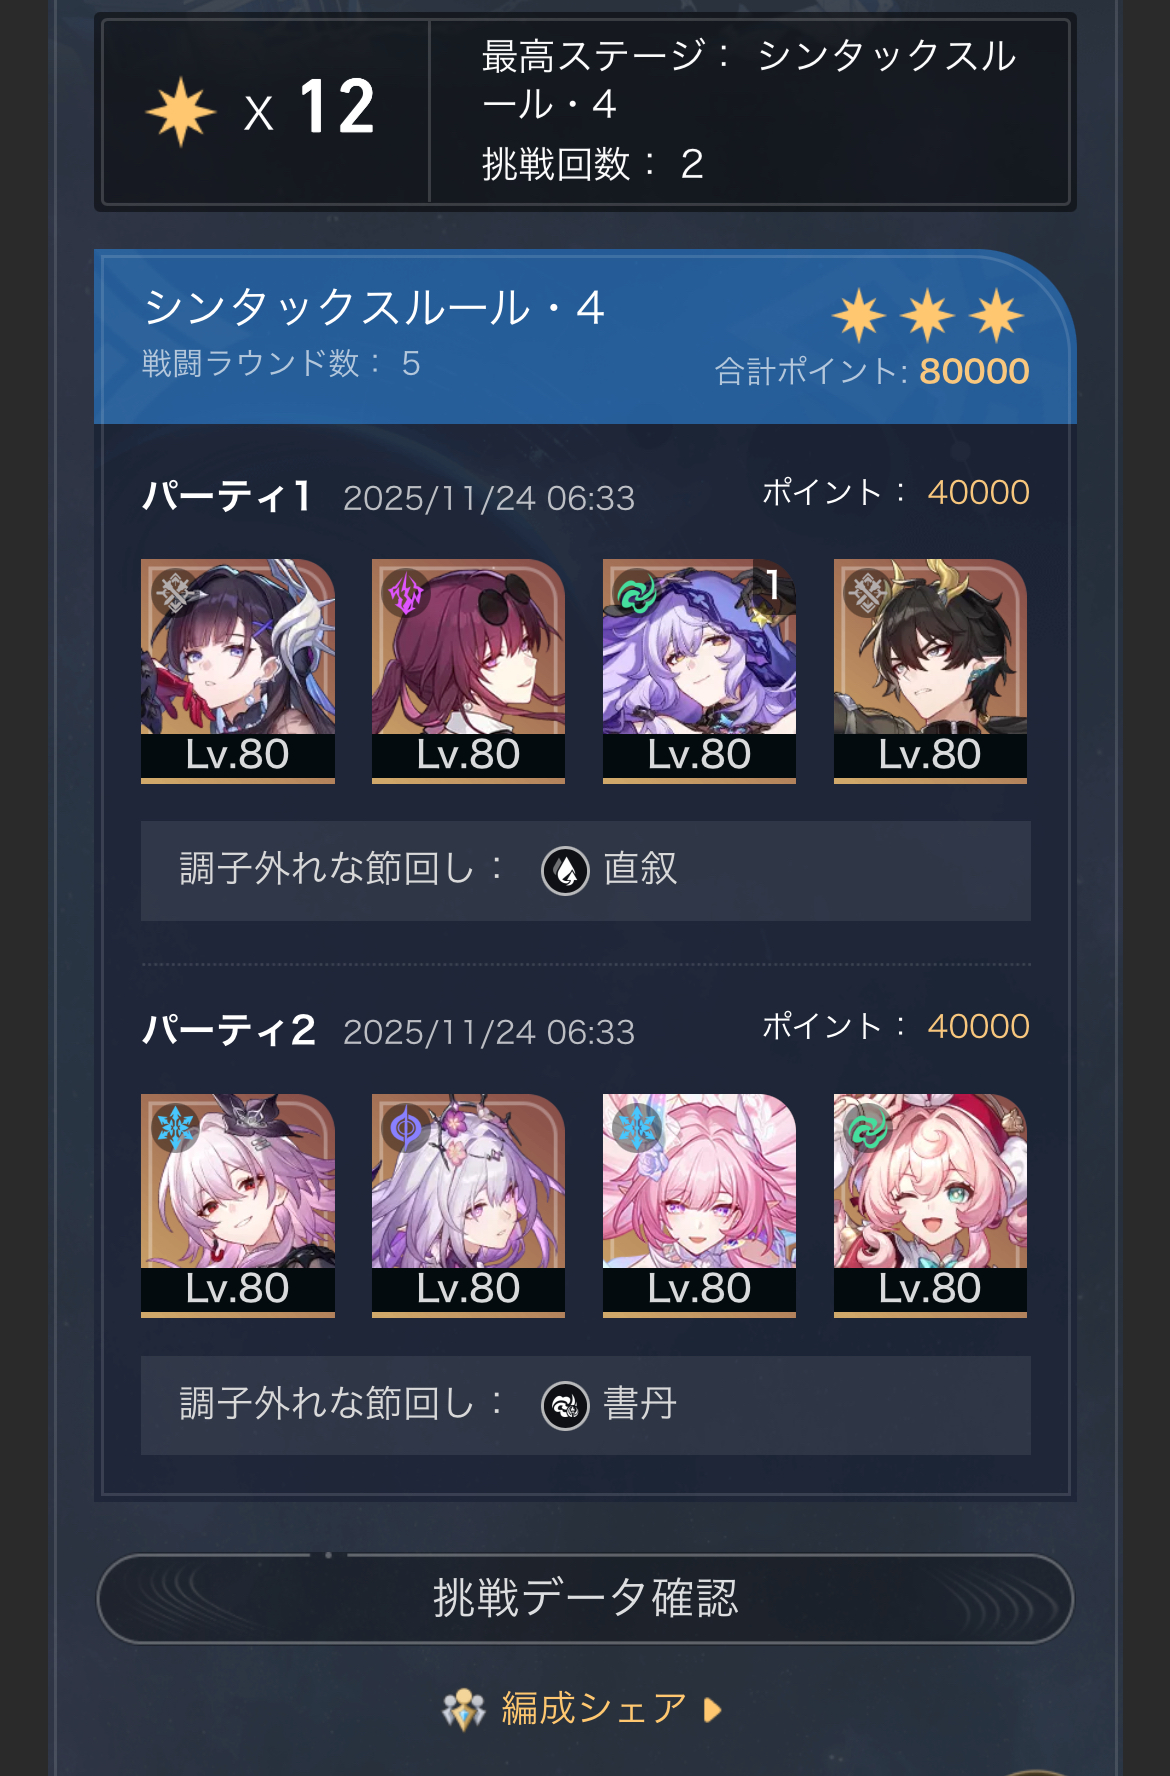Select Party 2's first character with black hat
The image size is (1170, 1776).
238,1205
